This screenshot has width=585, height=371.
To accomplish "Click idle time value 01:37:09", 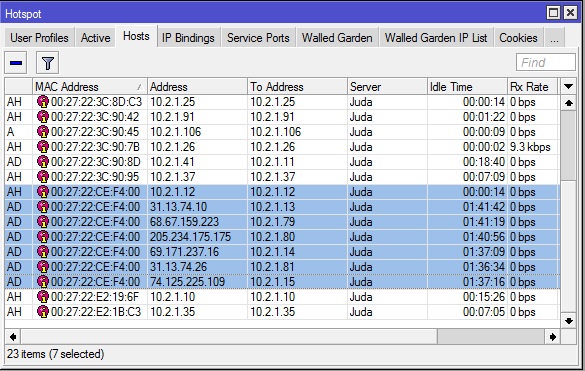I will point(484,252).
